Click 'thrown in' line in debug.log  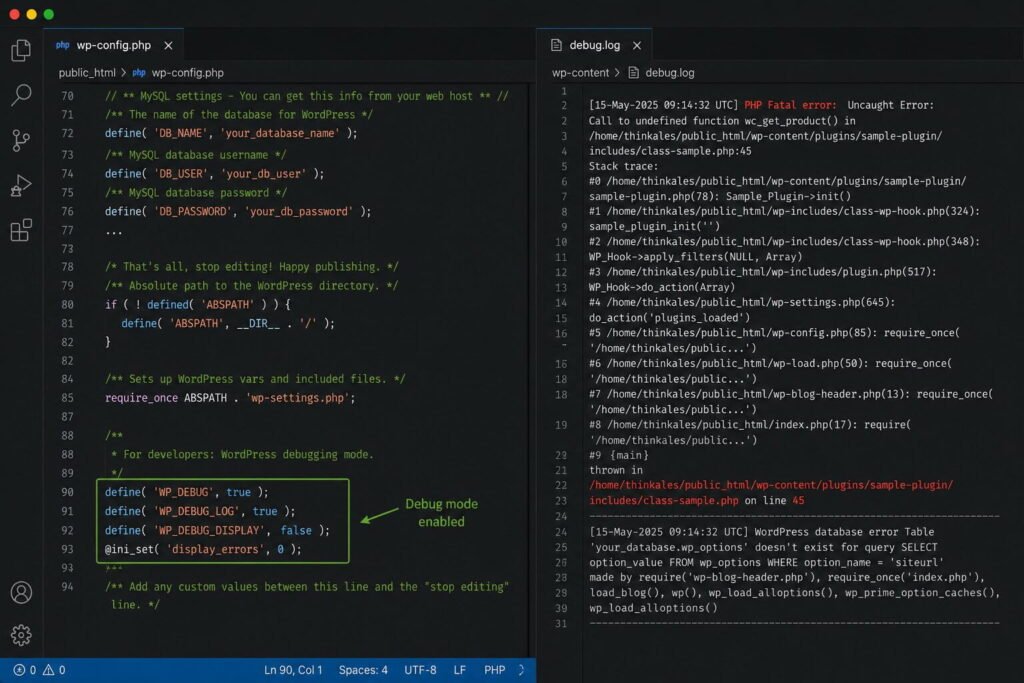(616, 470)
